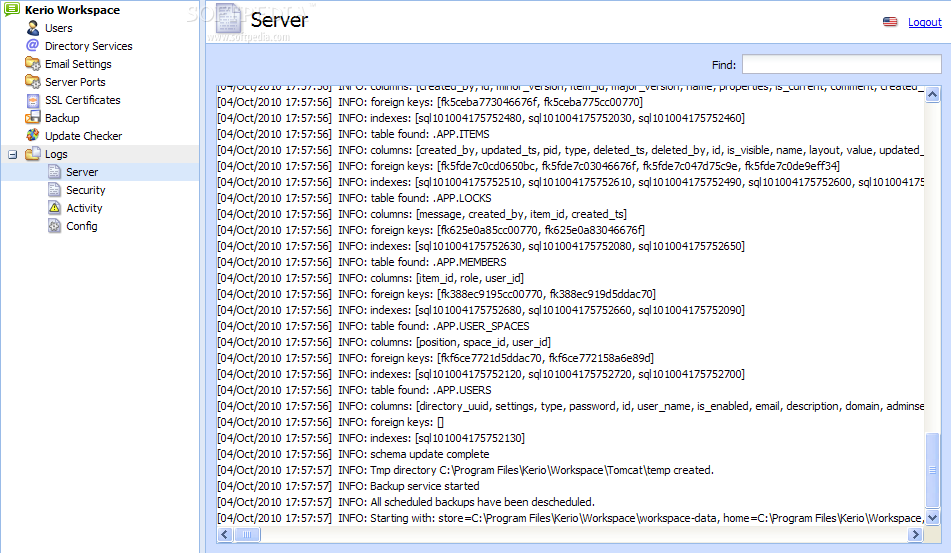Select the Logs tree item
This screenshot has width=951, height=553.
tap(56, 154)
